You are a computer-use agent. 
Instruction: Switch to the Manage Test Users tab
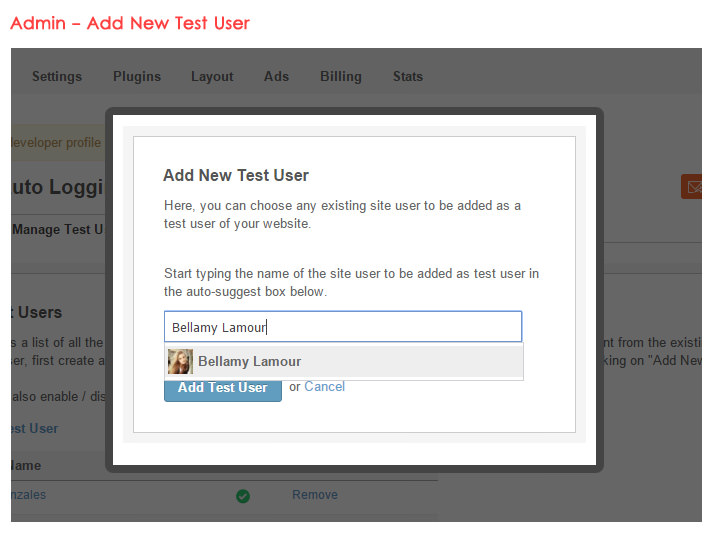pos(57,230)
